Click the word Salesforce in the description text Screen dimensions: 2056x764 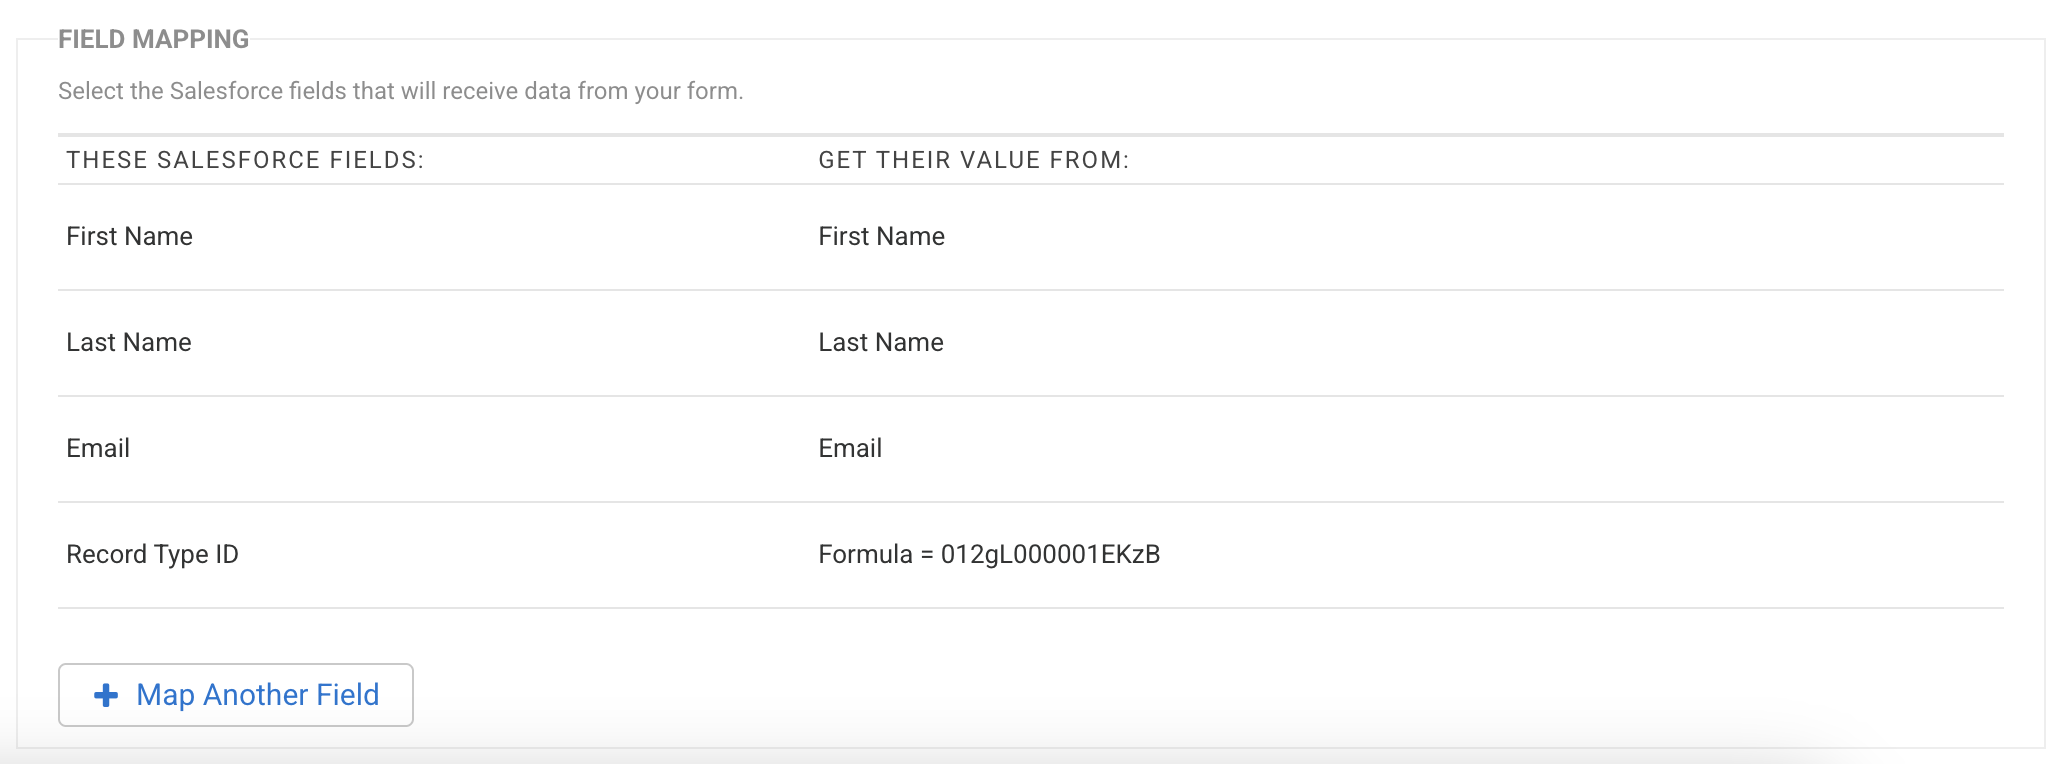[x=226, y=91]
